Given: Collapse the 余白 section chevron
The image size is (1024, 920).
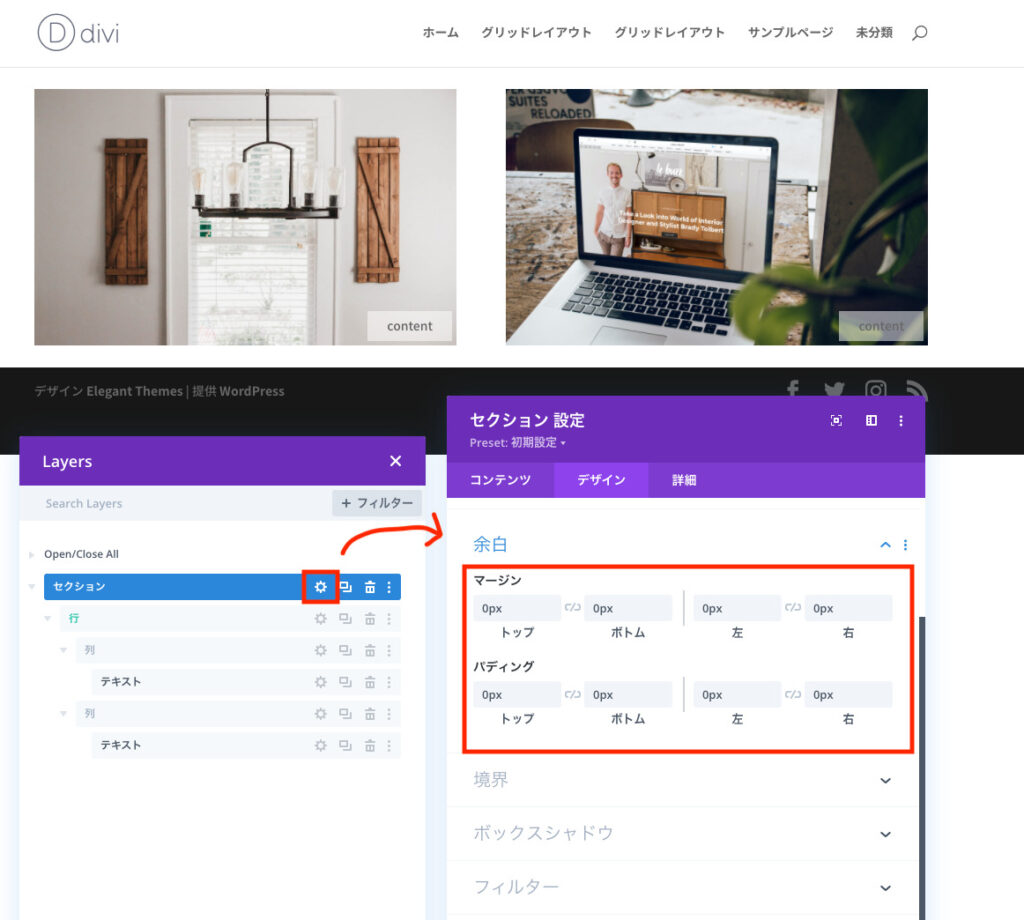Looking at the screenshot, I should 885,545.
